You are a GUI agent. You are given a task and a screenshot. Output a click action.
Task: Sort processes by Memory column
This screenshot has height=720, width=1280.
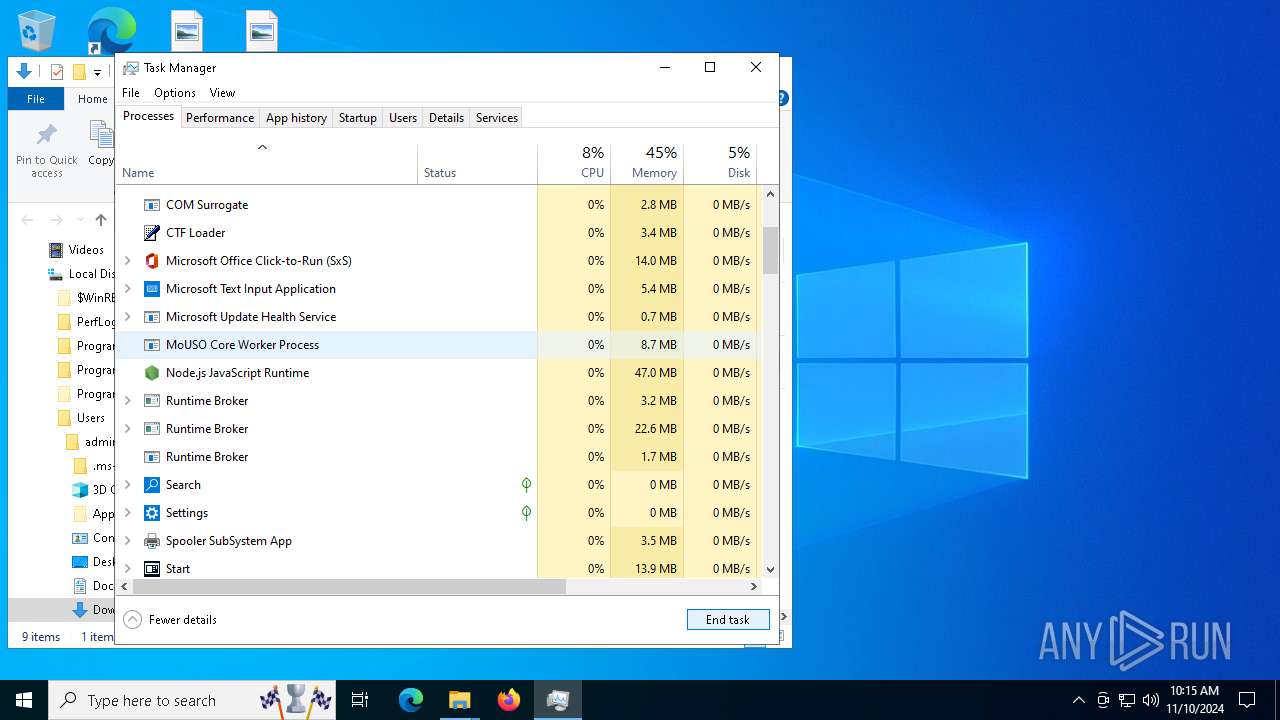[x=647, y=164]
